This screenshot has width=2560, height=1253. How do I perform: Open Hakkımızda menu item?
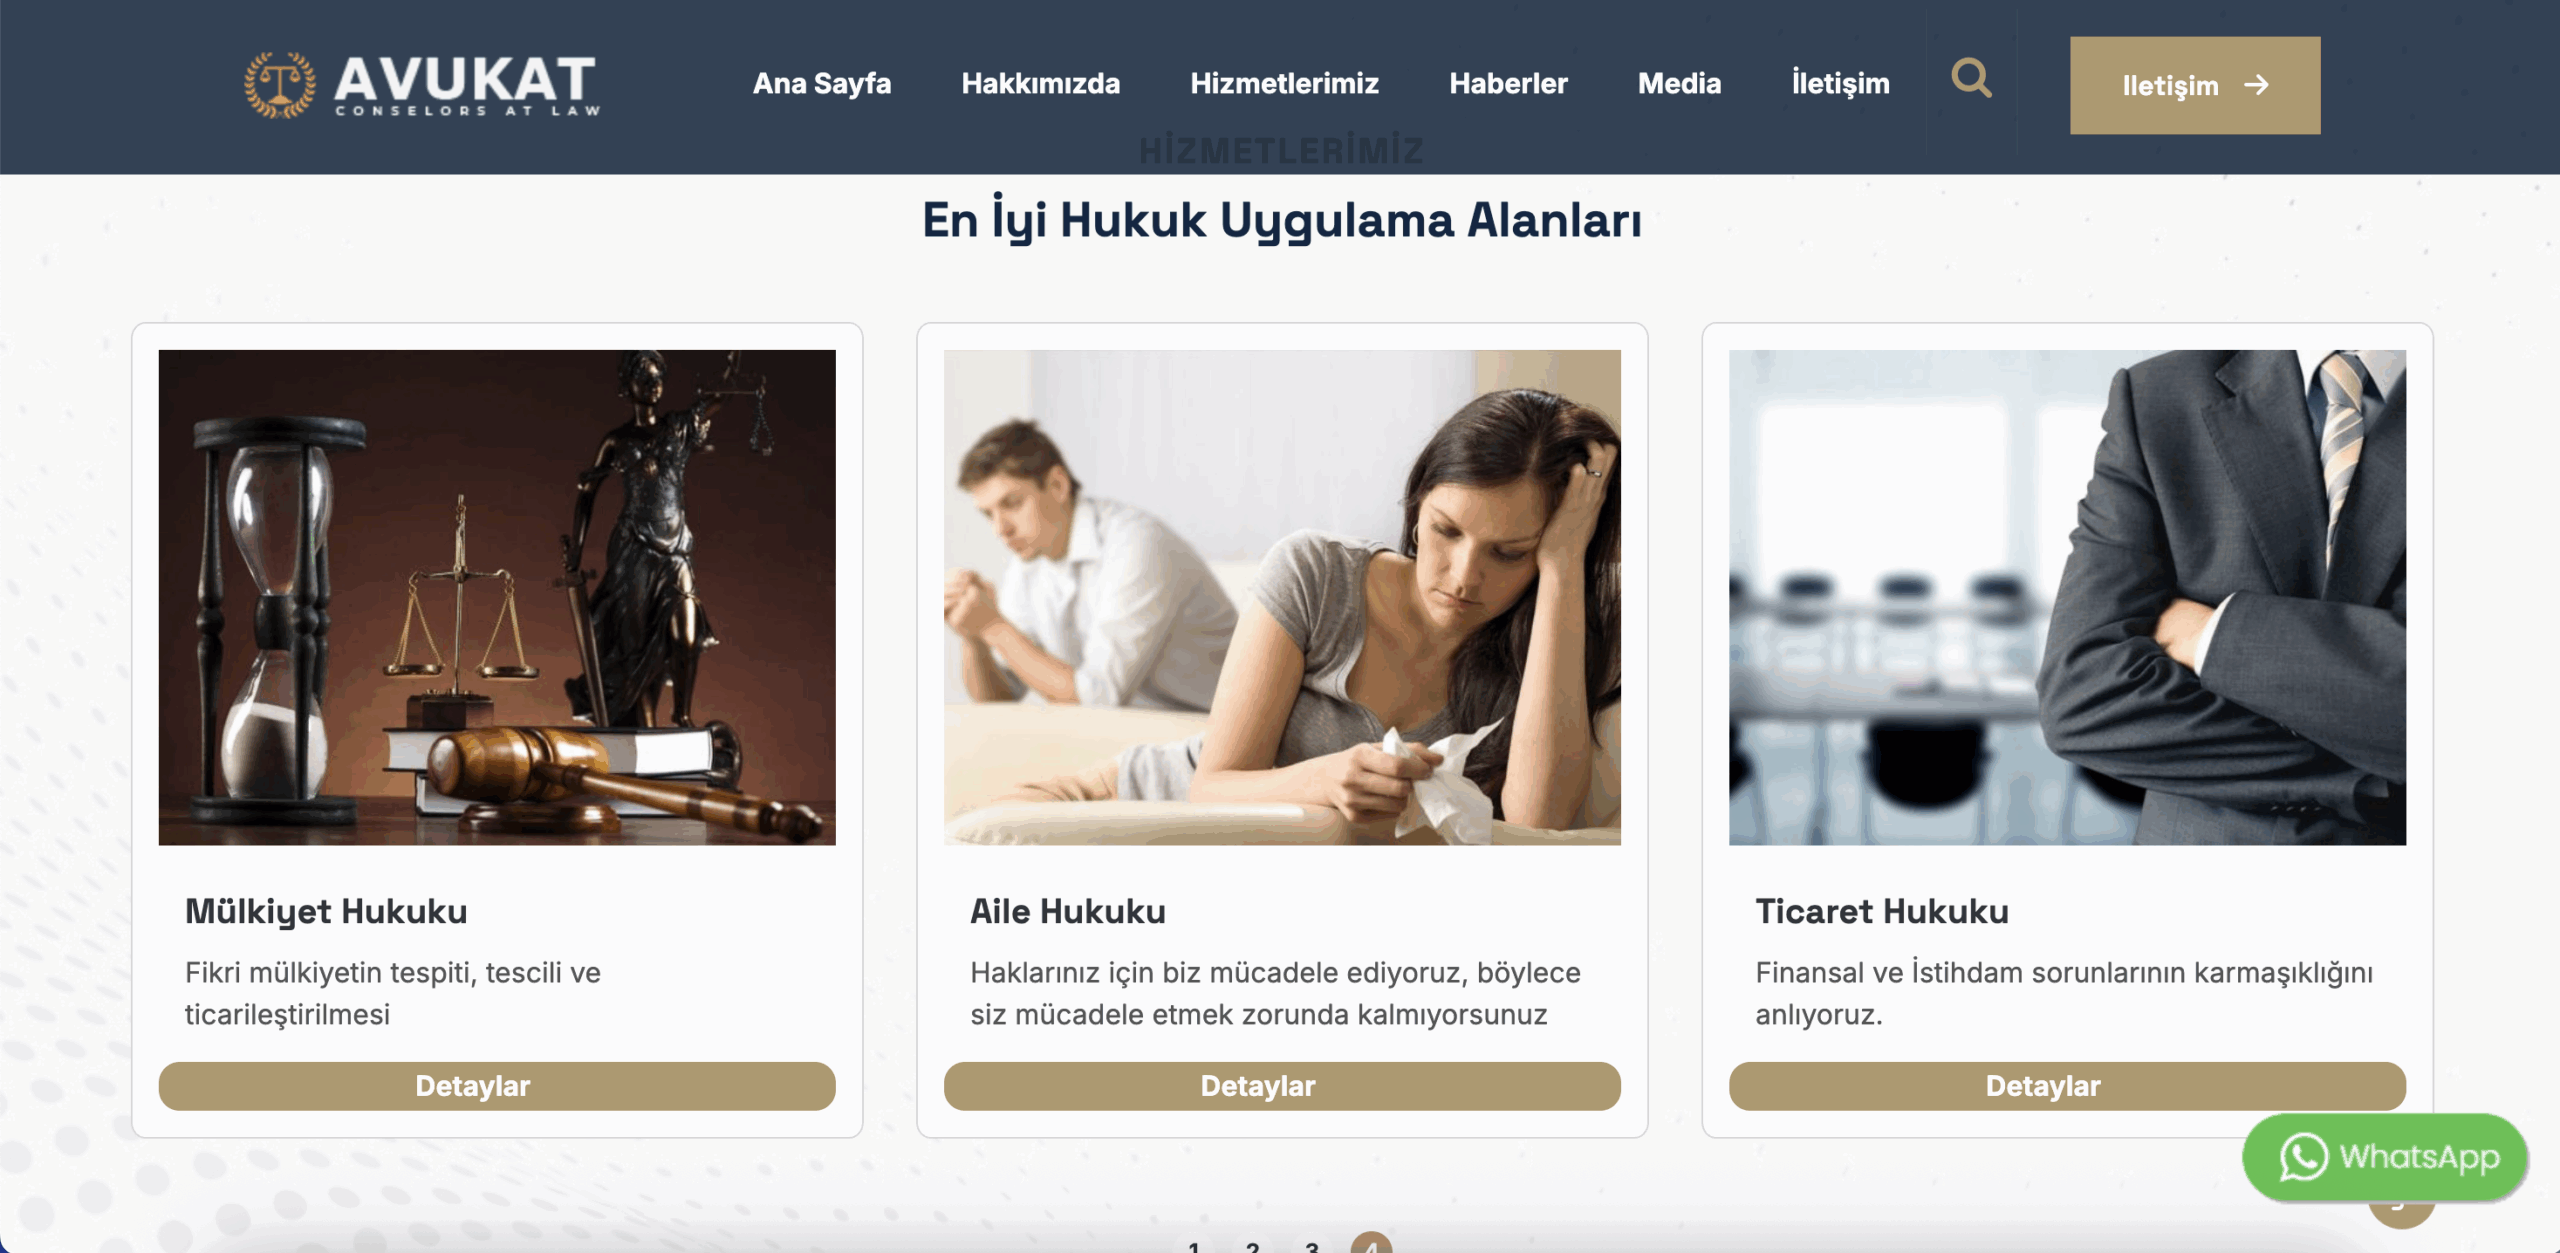tap(1041, 83)
